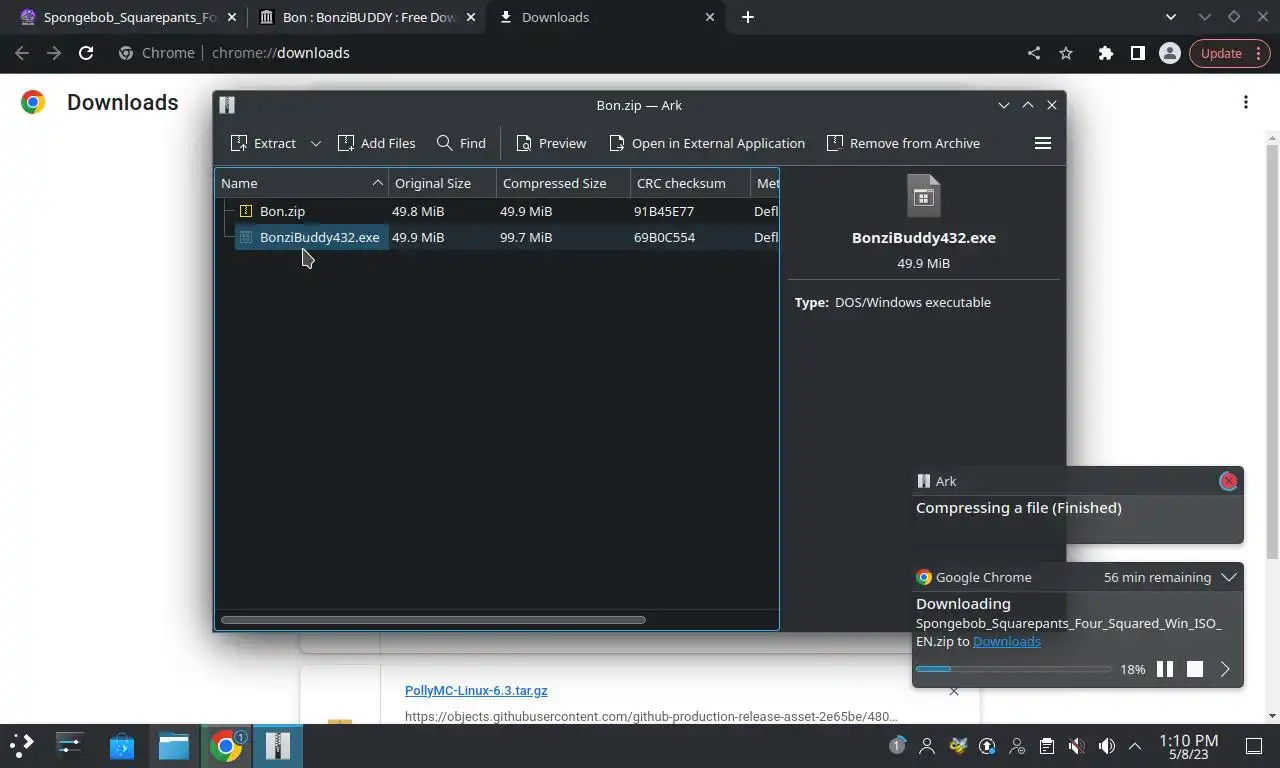Click the Downloads link in notification
1280x768 pixels.
(1006, 641)
